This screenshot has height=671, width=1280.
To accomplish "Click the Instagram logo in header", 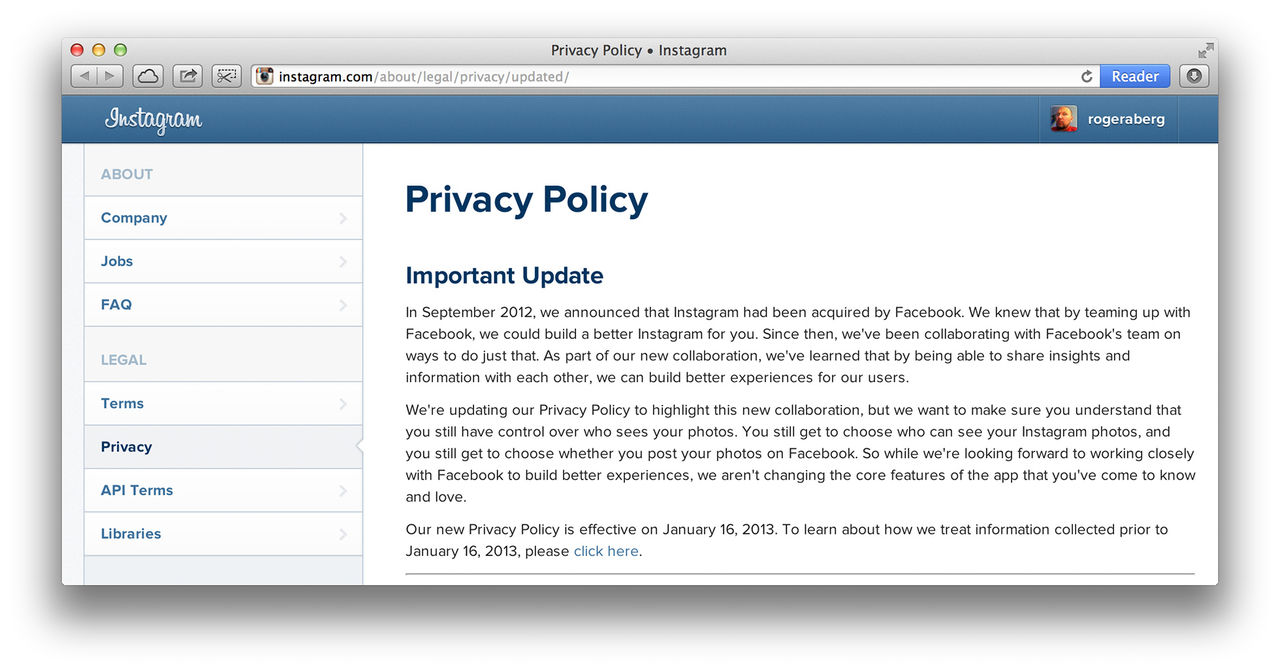I will tap(153, 120).
